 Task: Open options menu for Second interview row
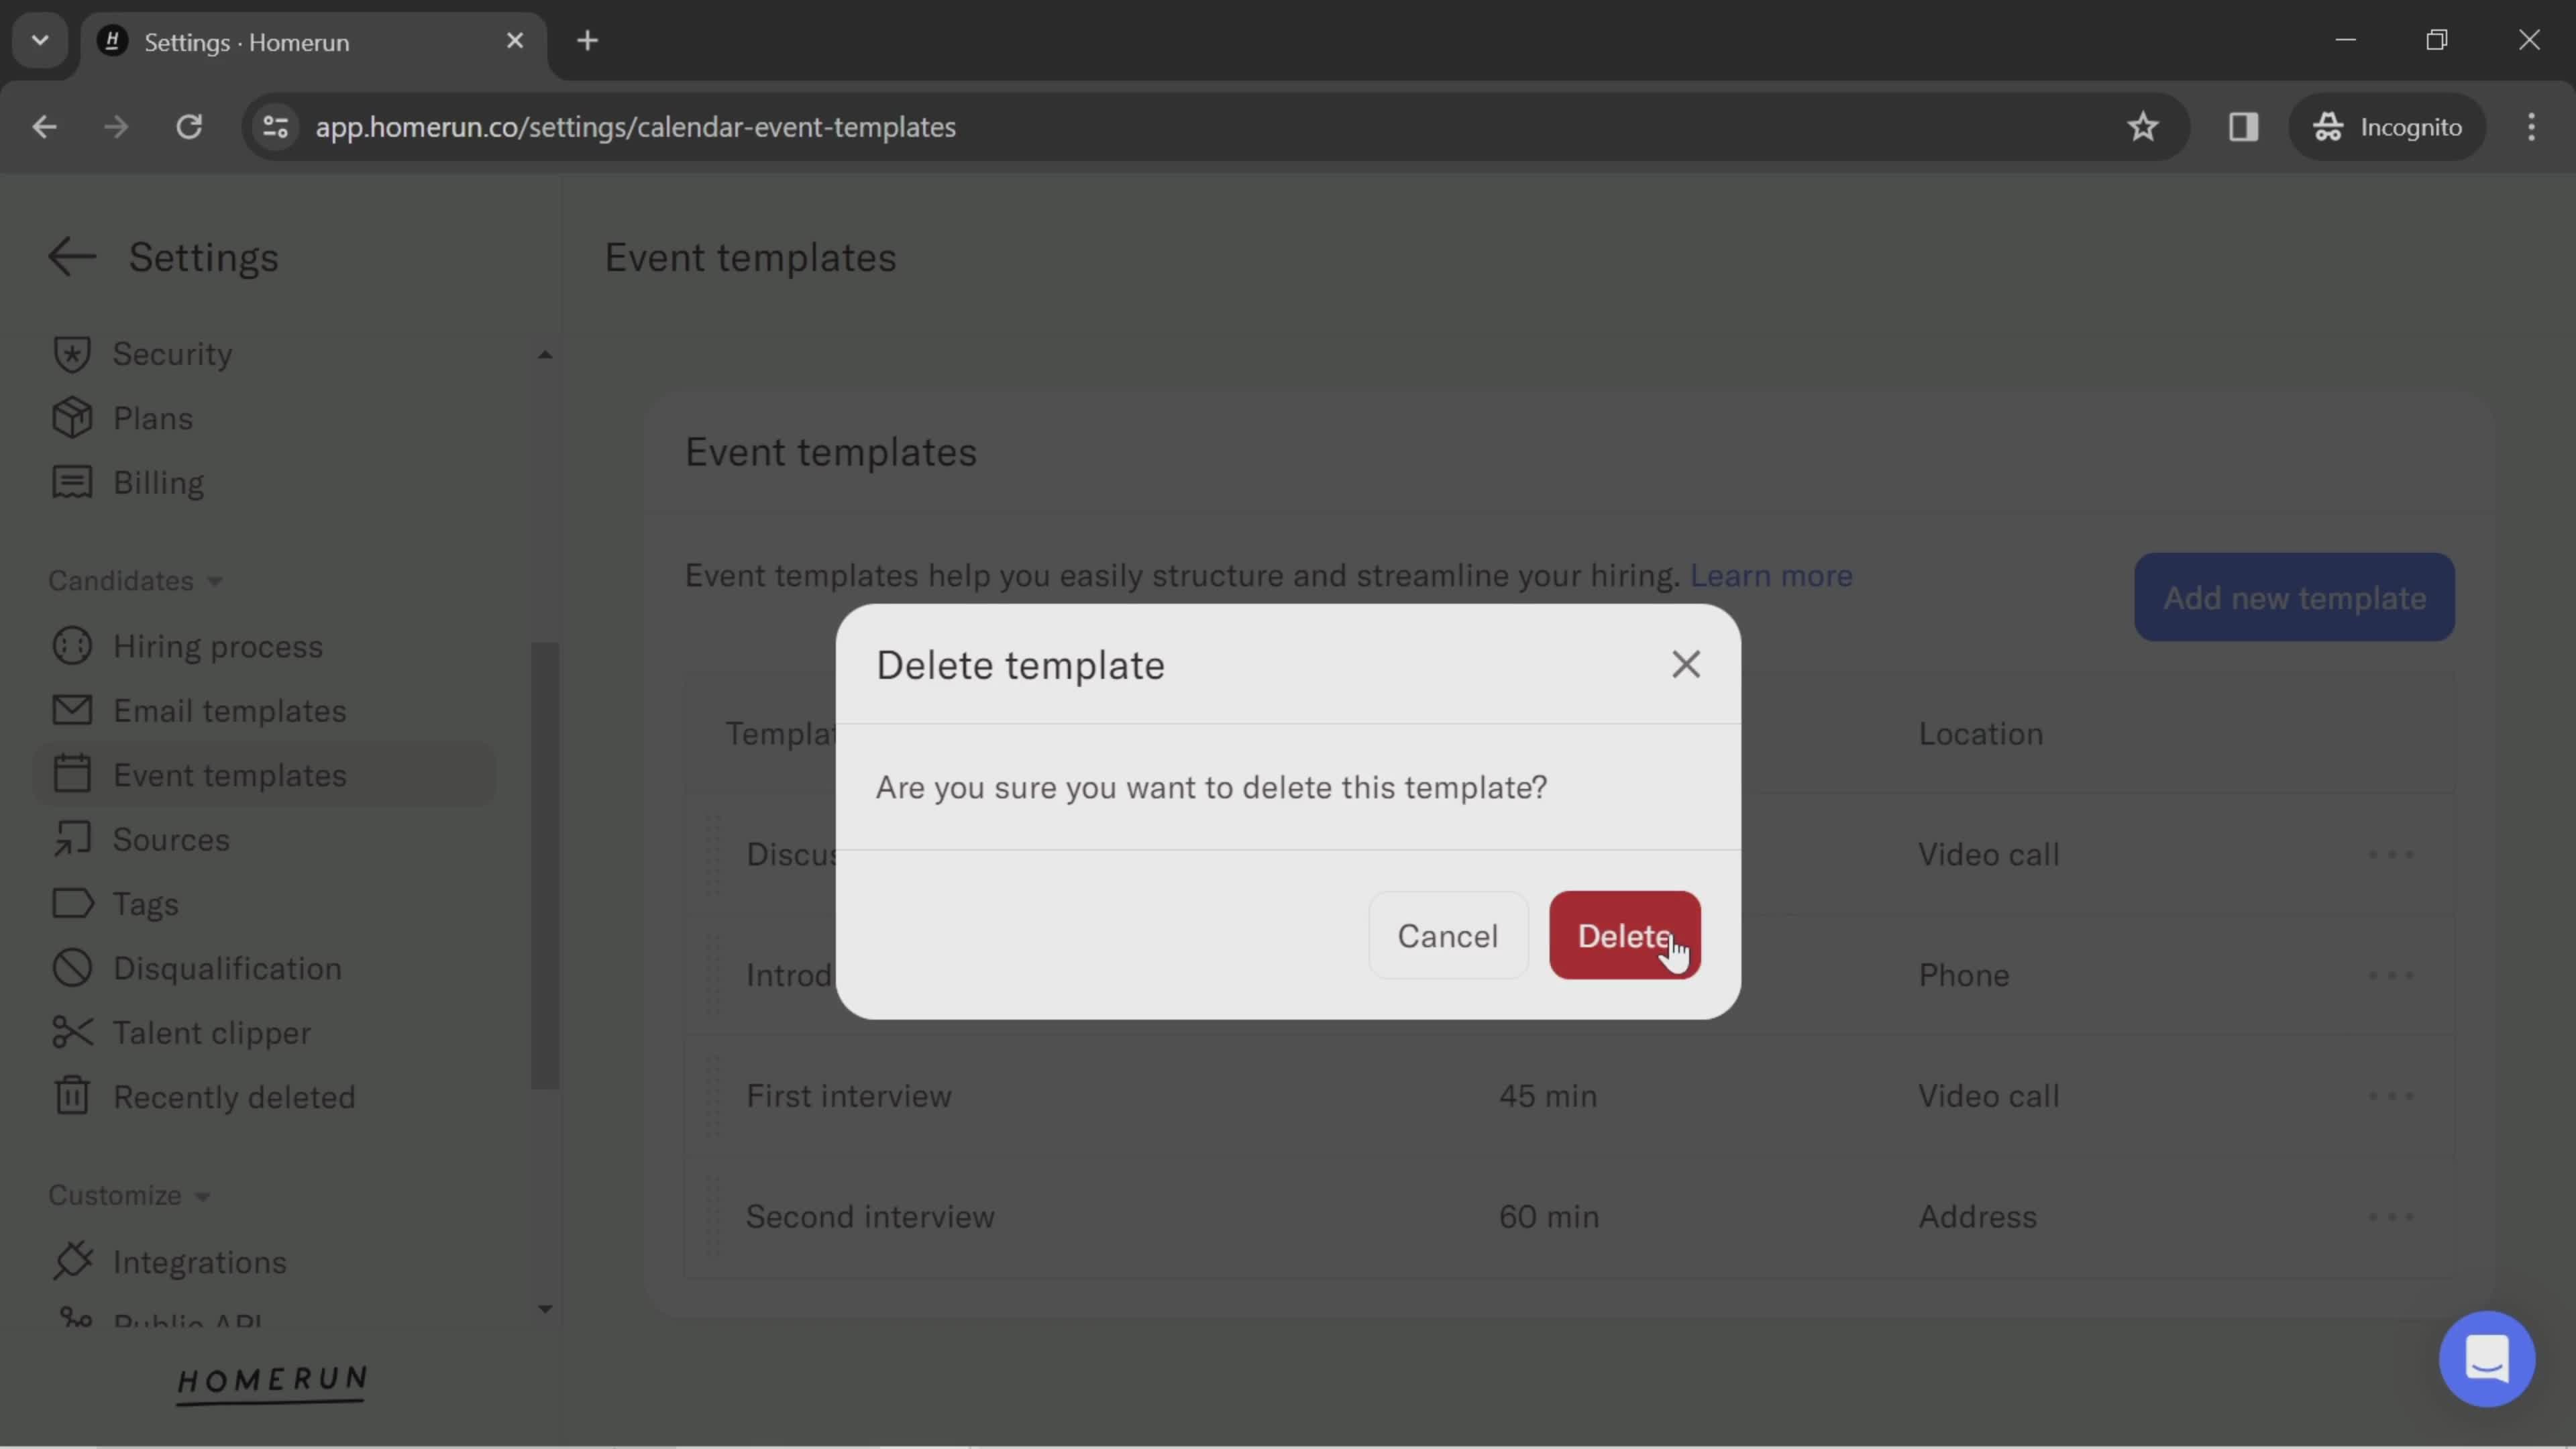coord(2391,1216)
